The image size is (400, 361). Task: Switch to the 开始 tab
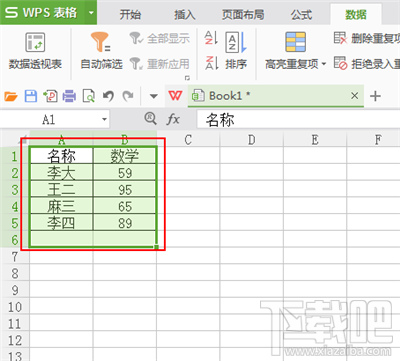tap(130, 15)
